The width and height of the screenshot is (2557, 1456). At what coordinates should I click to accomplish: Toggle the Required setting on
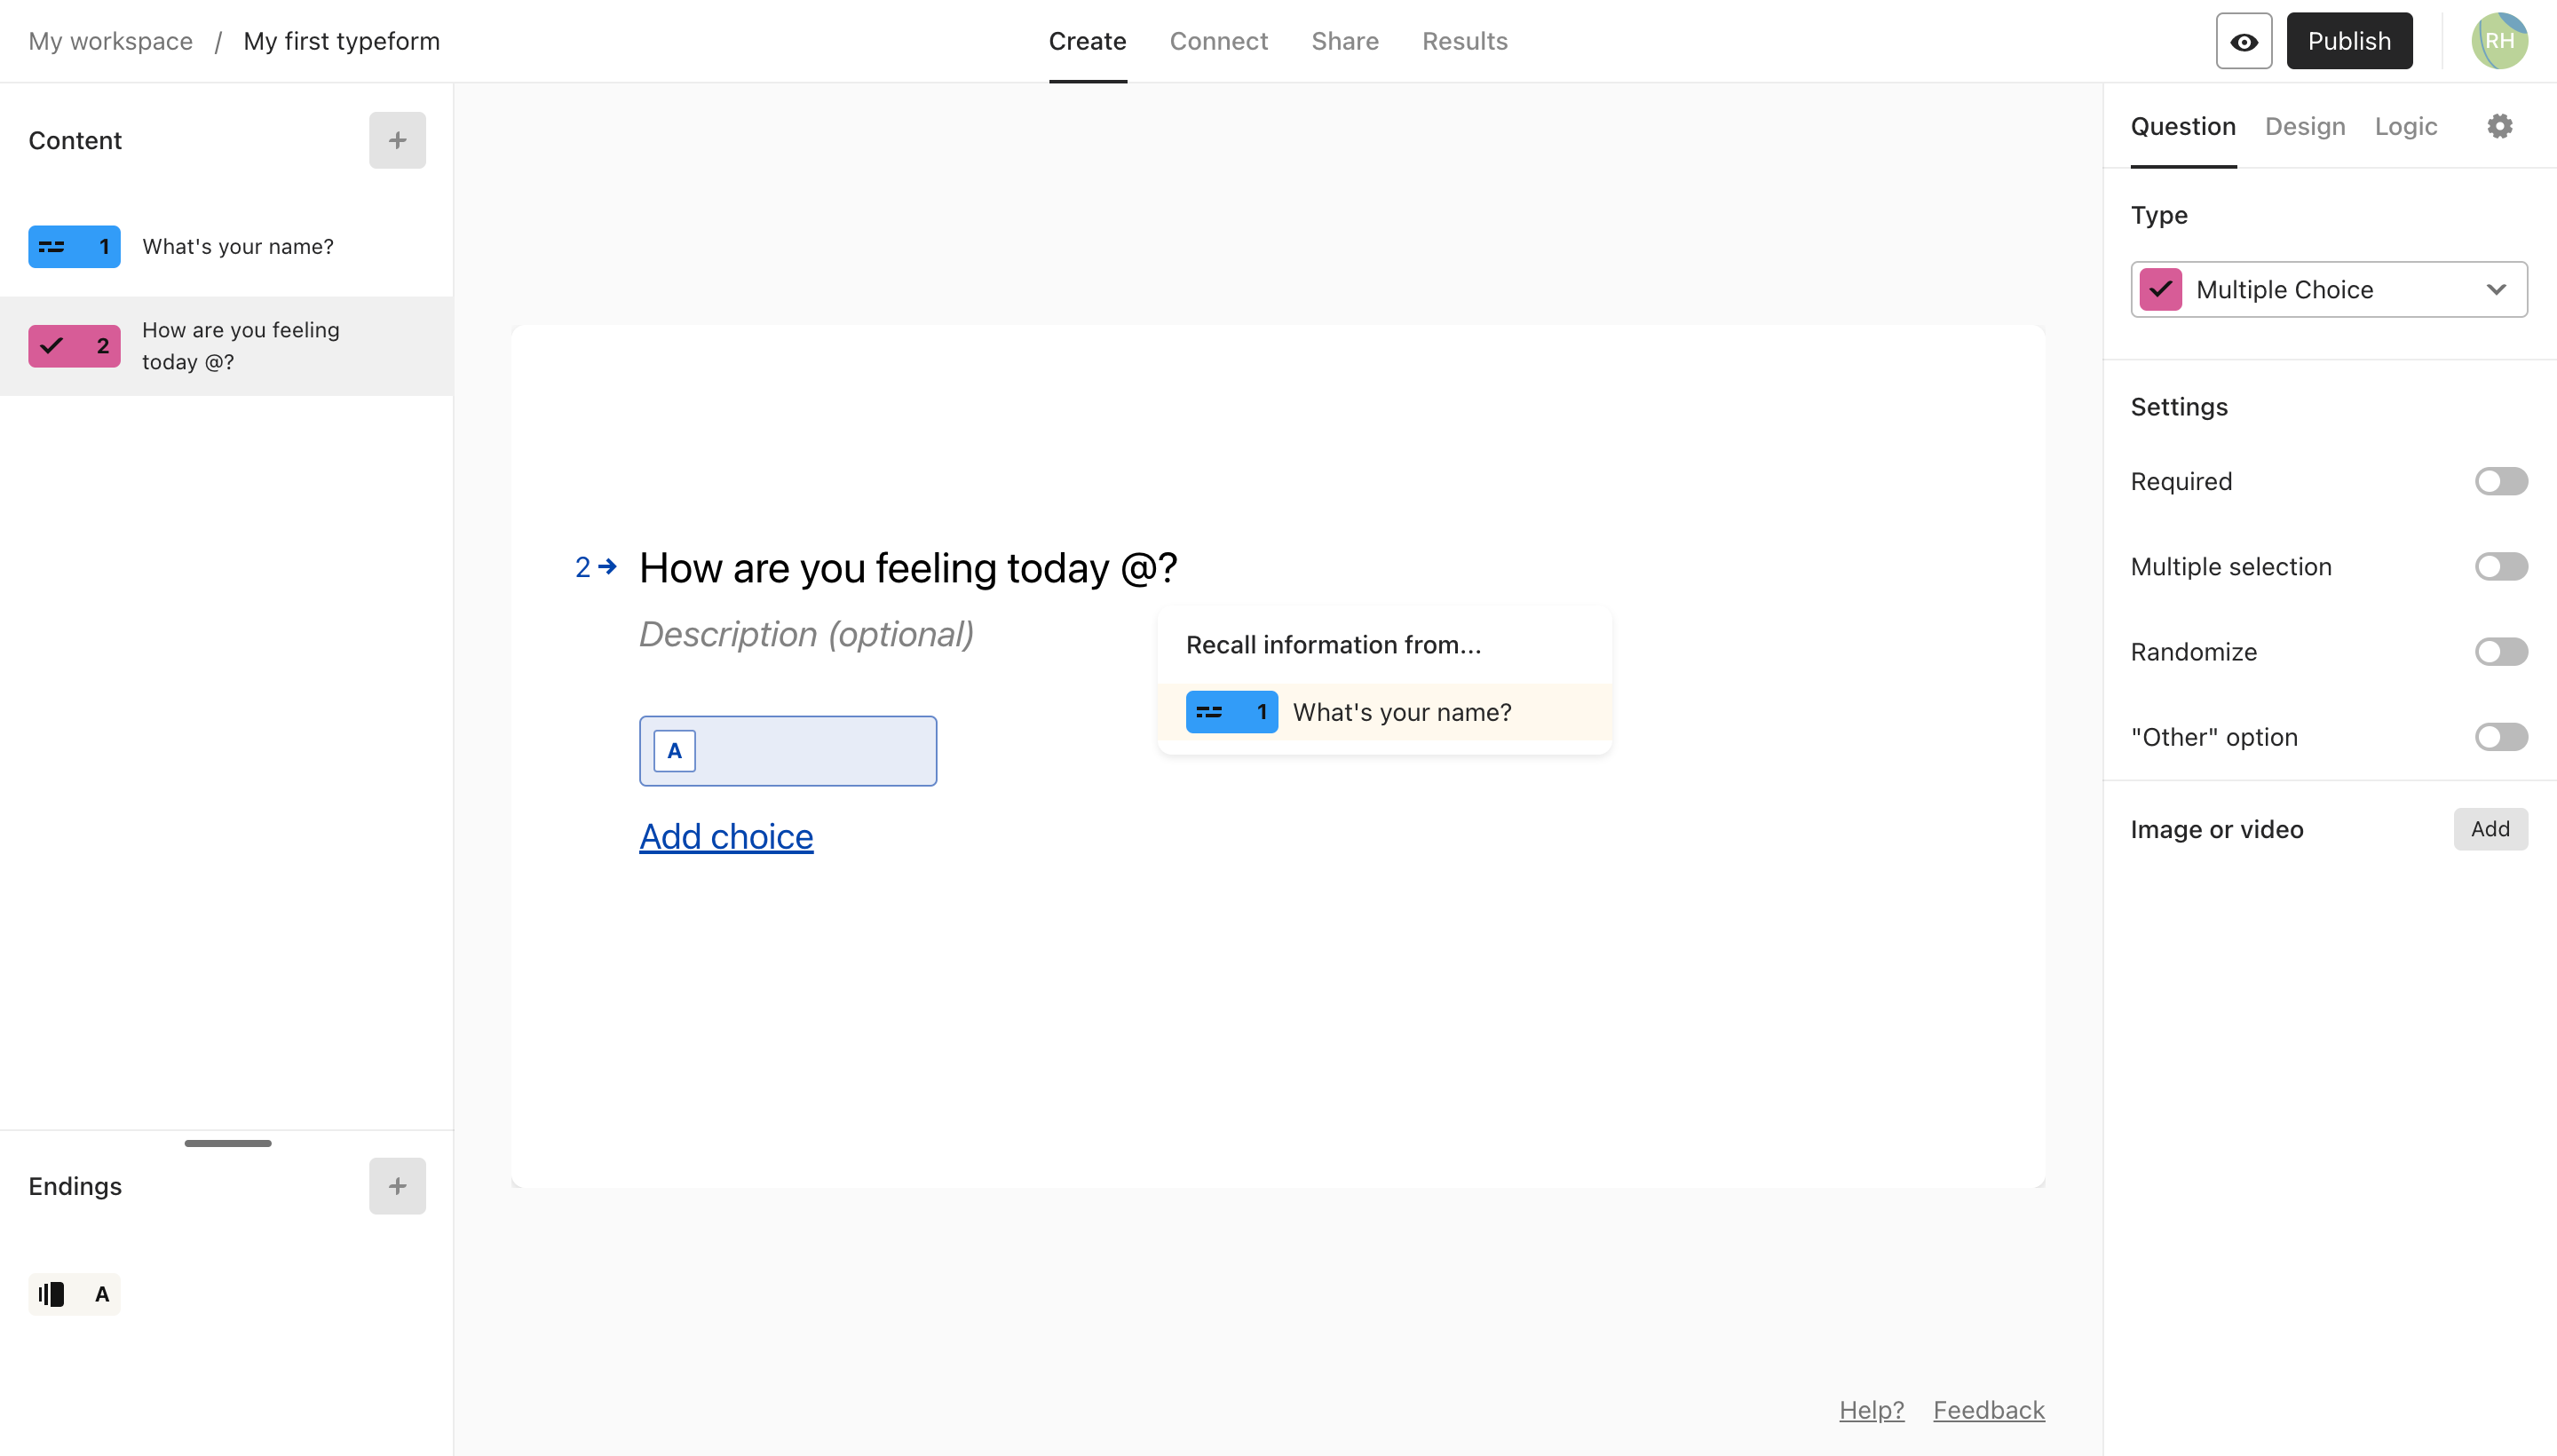(2501, 479)
